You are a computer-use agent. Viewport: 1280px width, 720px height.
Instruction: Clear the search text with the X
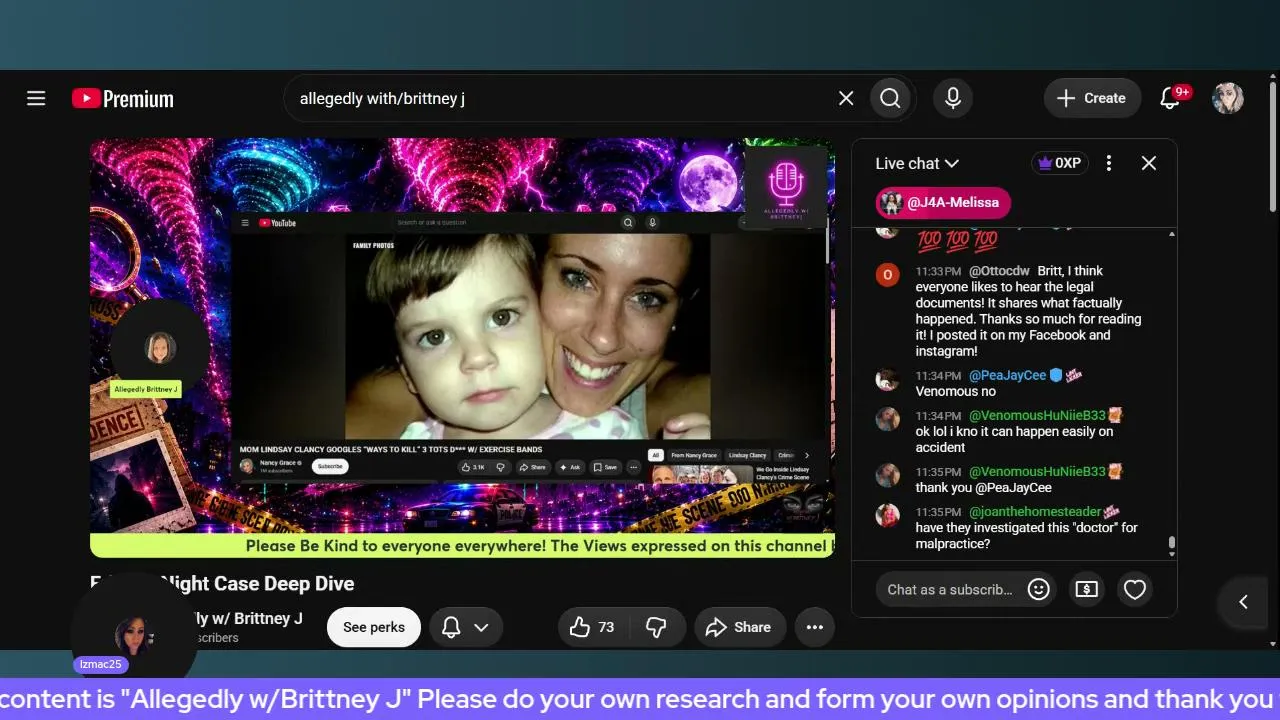tap(846, 98)
